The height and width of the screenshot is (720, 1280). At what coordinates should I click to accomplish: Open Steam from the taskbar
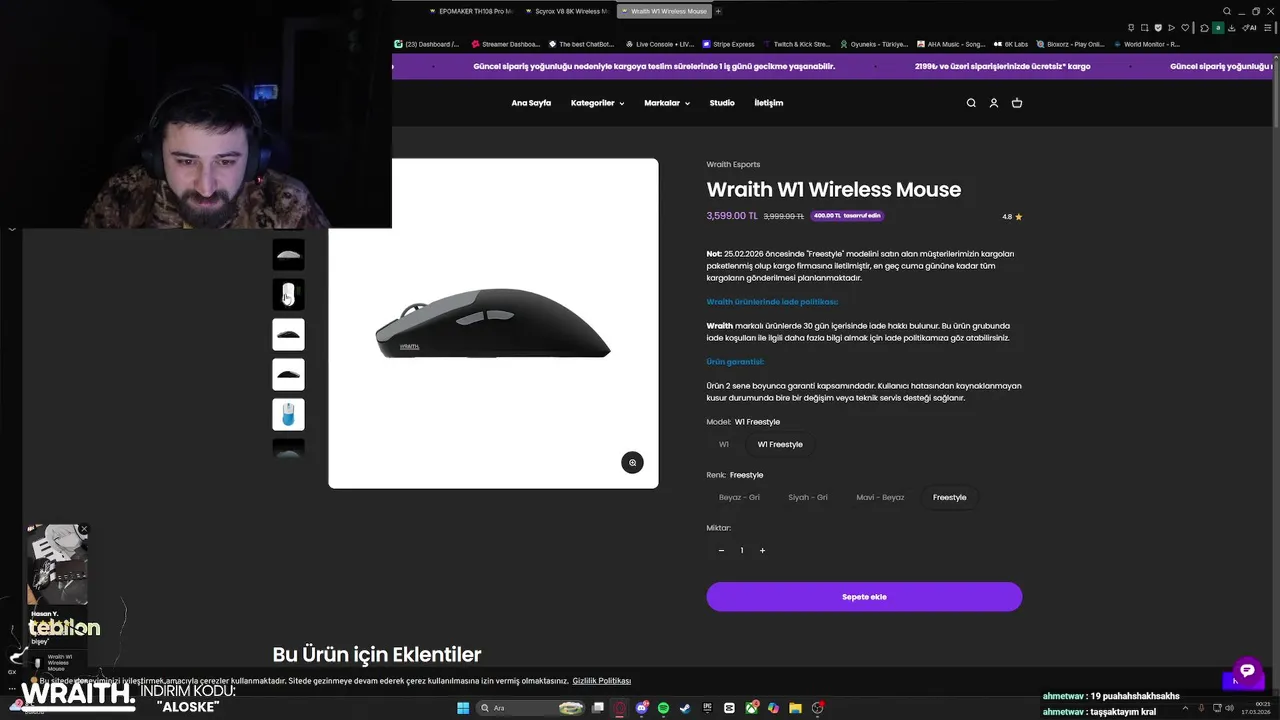pyautogui.click(x=685, y=708)
